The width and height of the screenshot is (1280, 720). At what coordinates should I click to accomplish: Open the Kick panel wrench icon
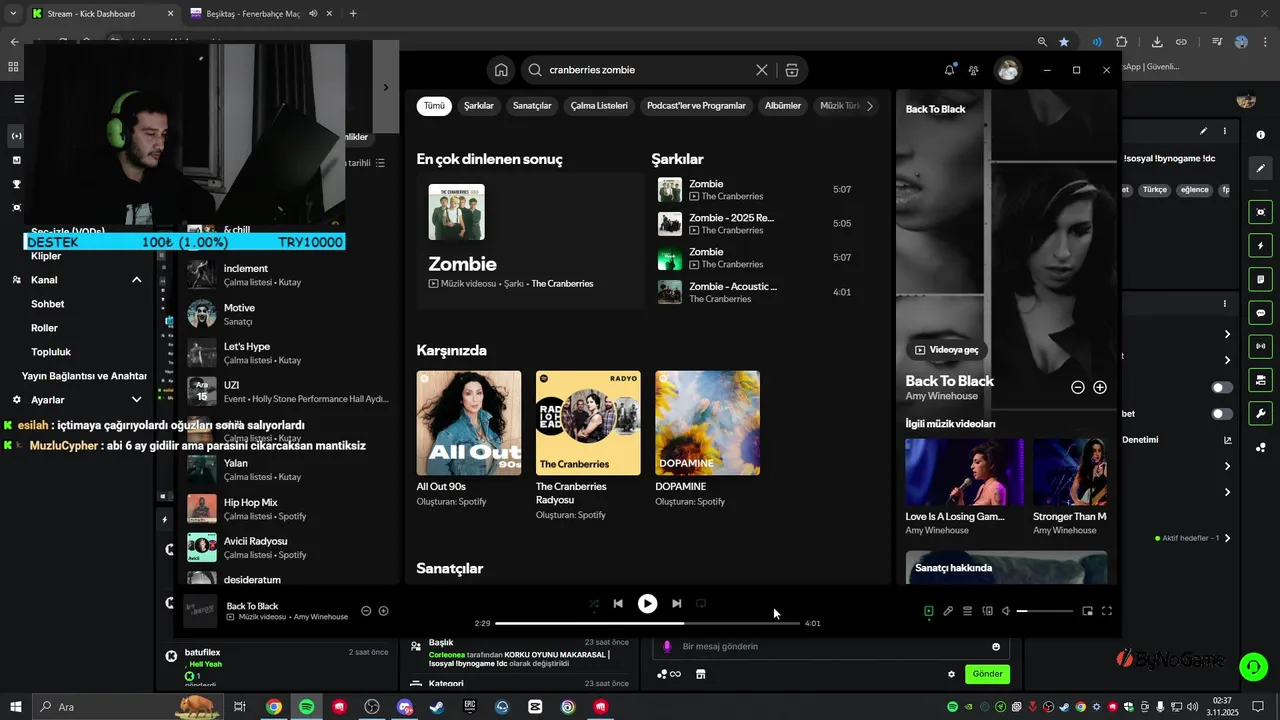pos(1260,413)
